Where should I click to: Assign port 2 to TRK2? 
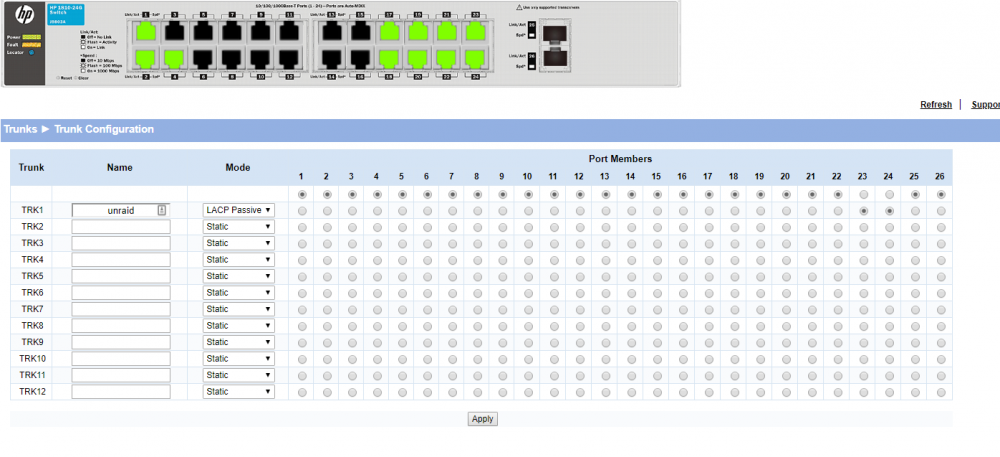(327, 227)
